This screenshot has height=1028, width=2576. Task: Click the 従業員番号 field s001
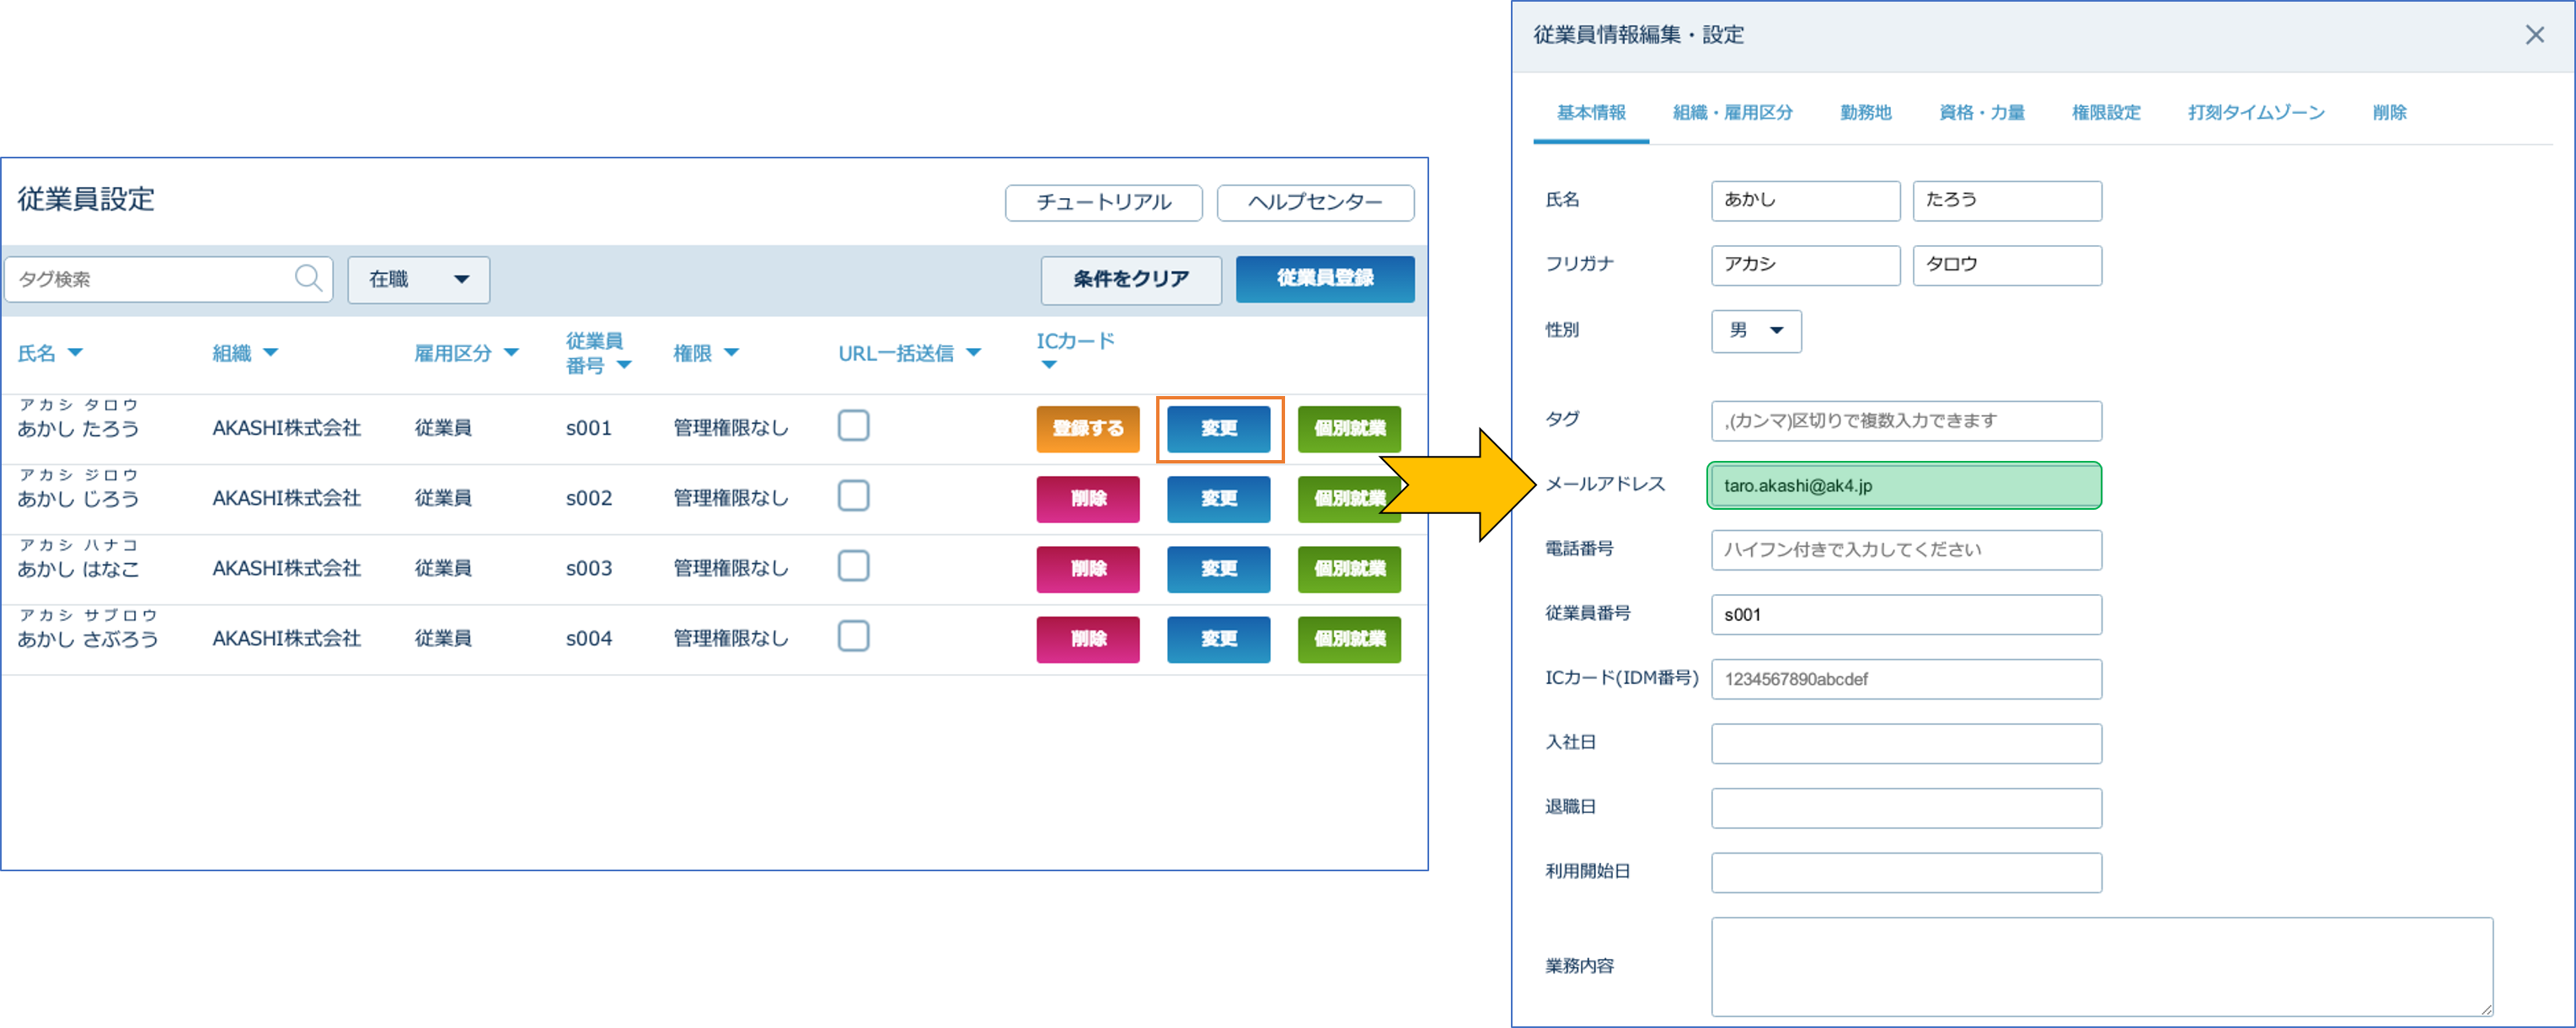[x=1906, y=615]
